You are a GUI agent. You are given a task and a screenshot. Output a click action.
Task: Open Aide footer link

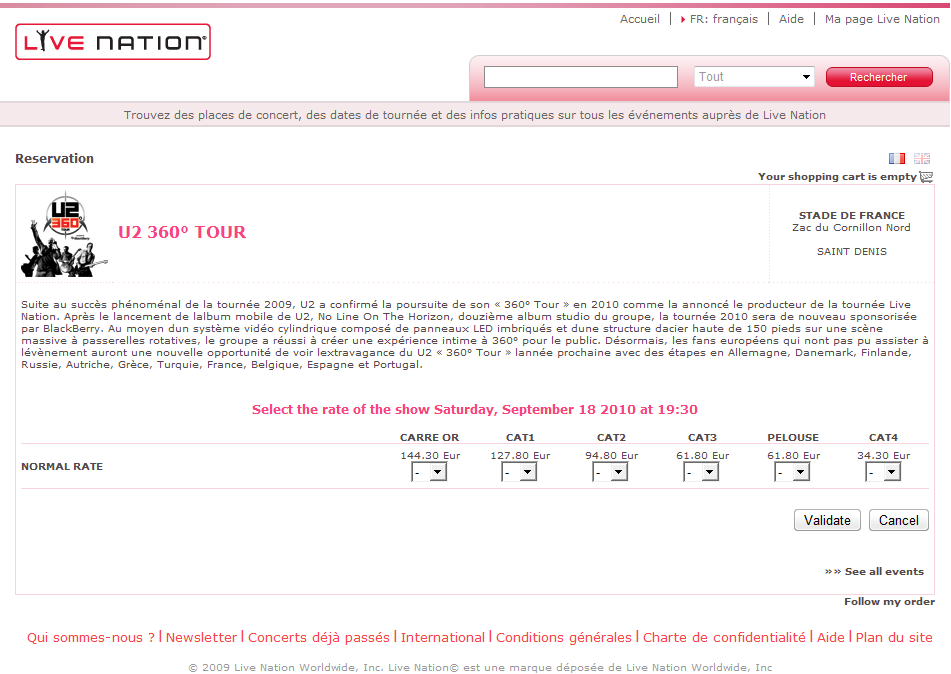click(831, 638)
